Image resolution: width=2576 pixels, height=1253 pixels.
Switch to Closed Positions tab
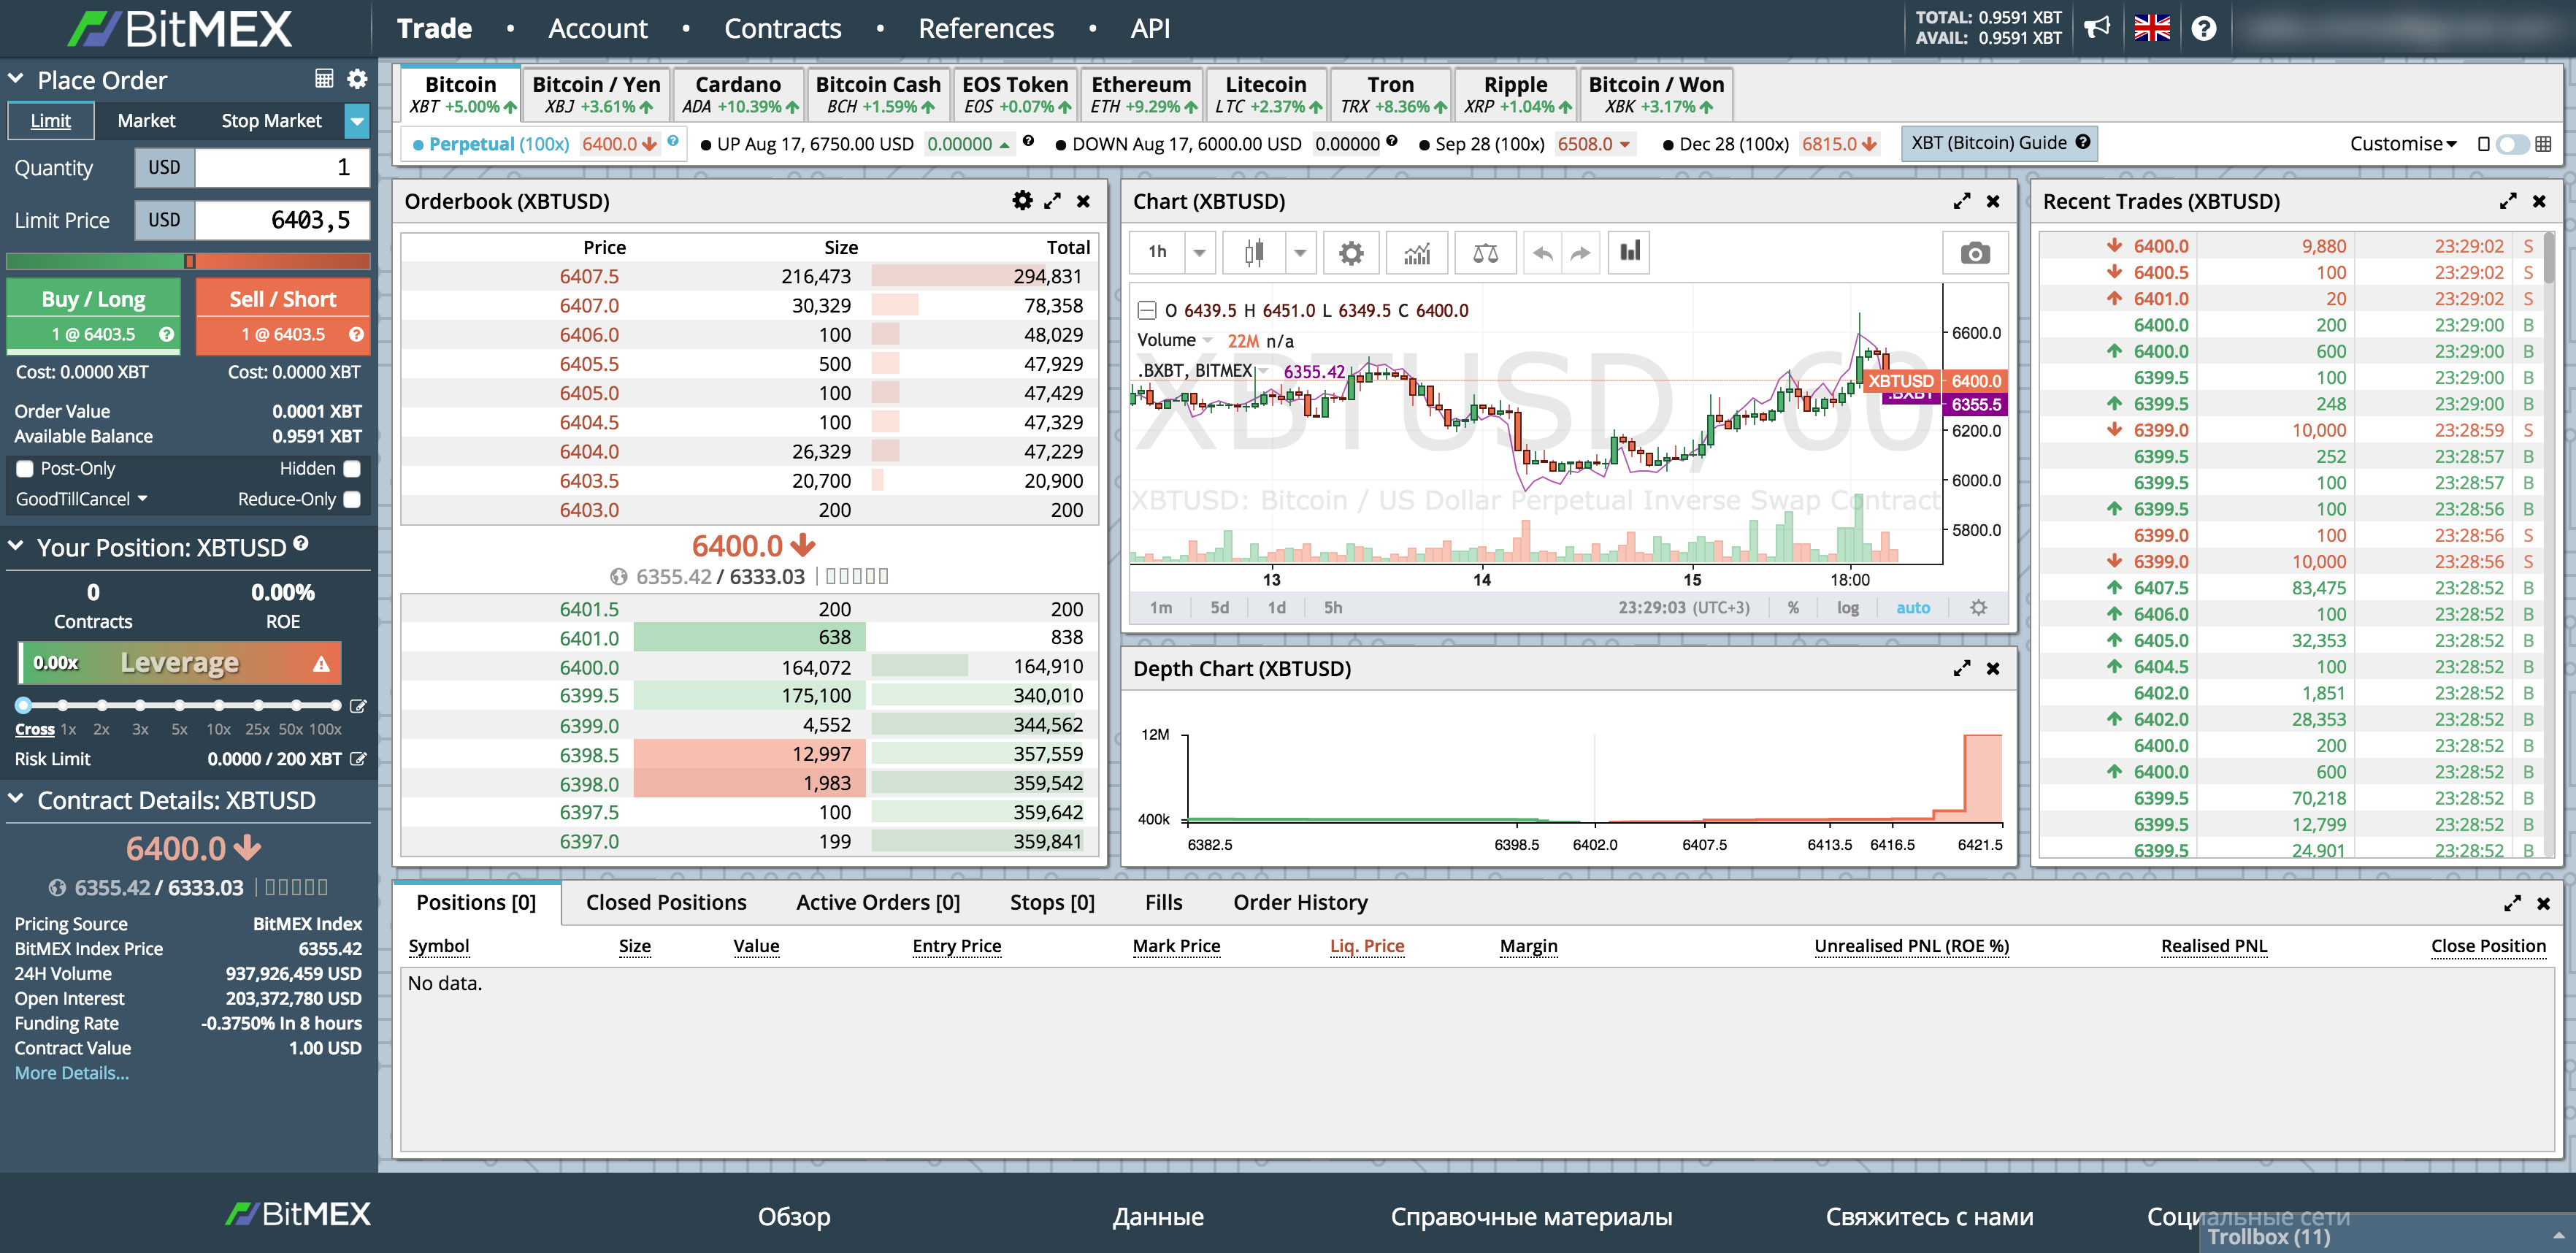pos(666,903)
